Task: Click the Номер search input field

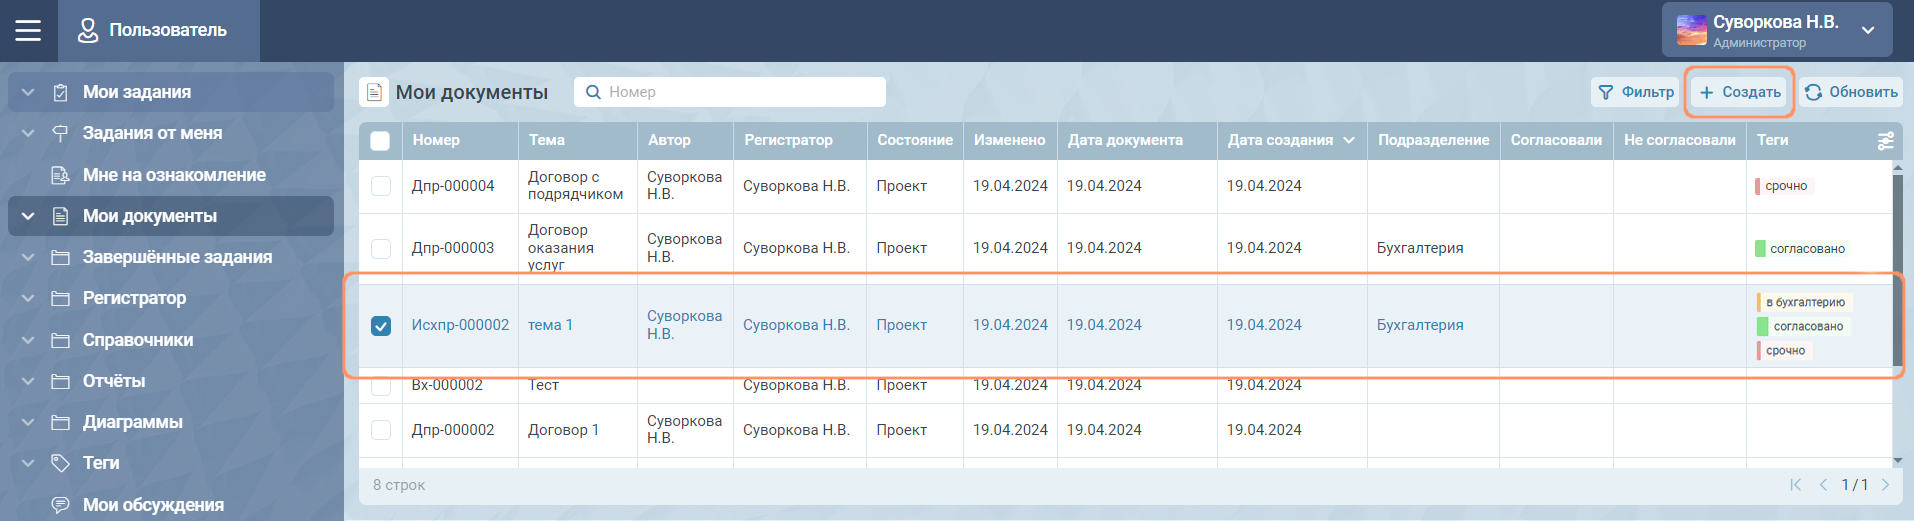Action: [x=740, y=92]
